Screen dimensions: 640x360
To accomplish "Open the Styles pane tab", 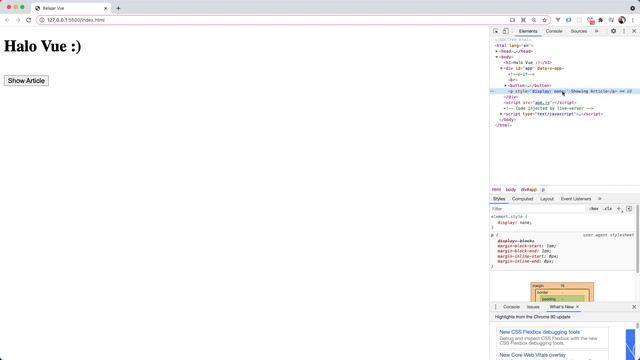I will click(x=499, y=199).
